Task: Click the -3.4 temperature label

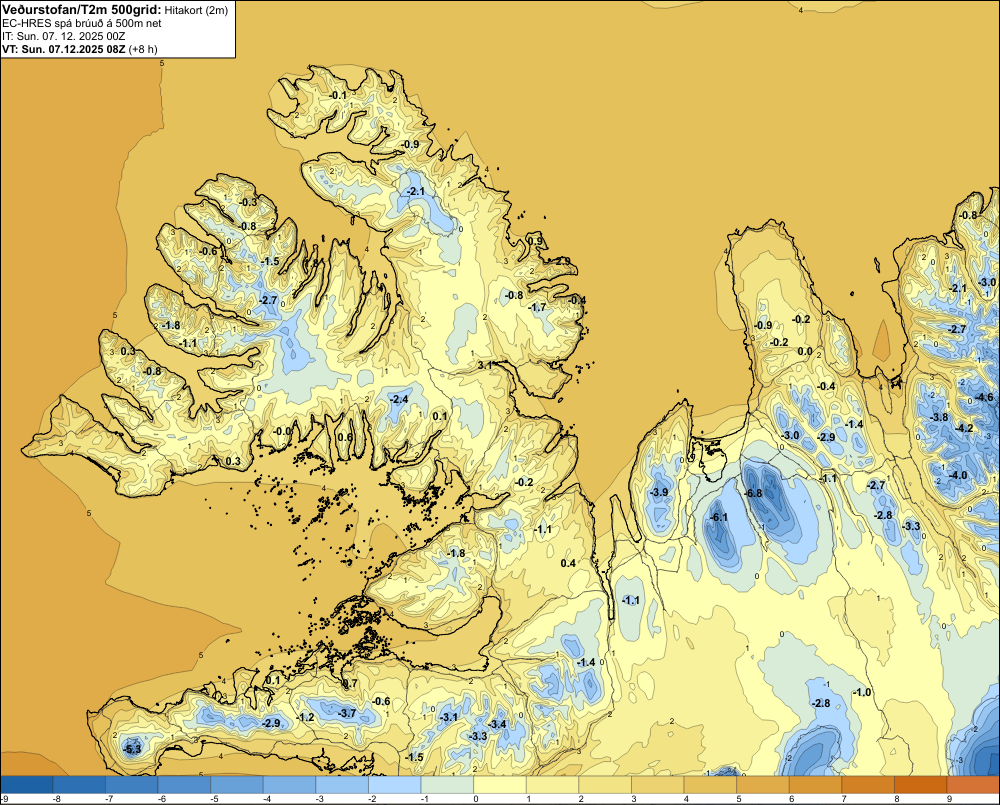Action: (x=497, y=724)
